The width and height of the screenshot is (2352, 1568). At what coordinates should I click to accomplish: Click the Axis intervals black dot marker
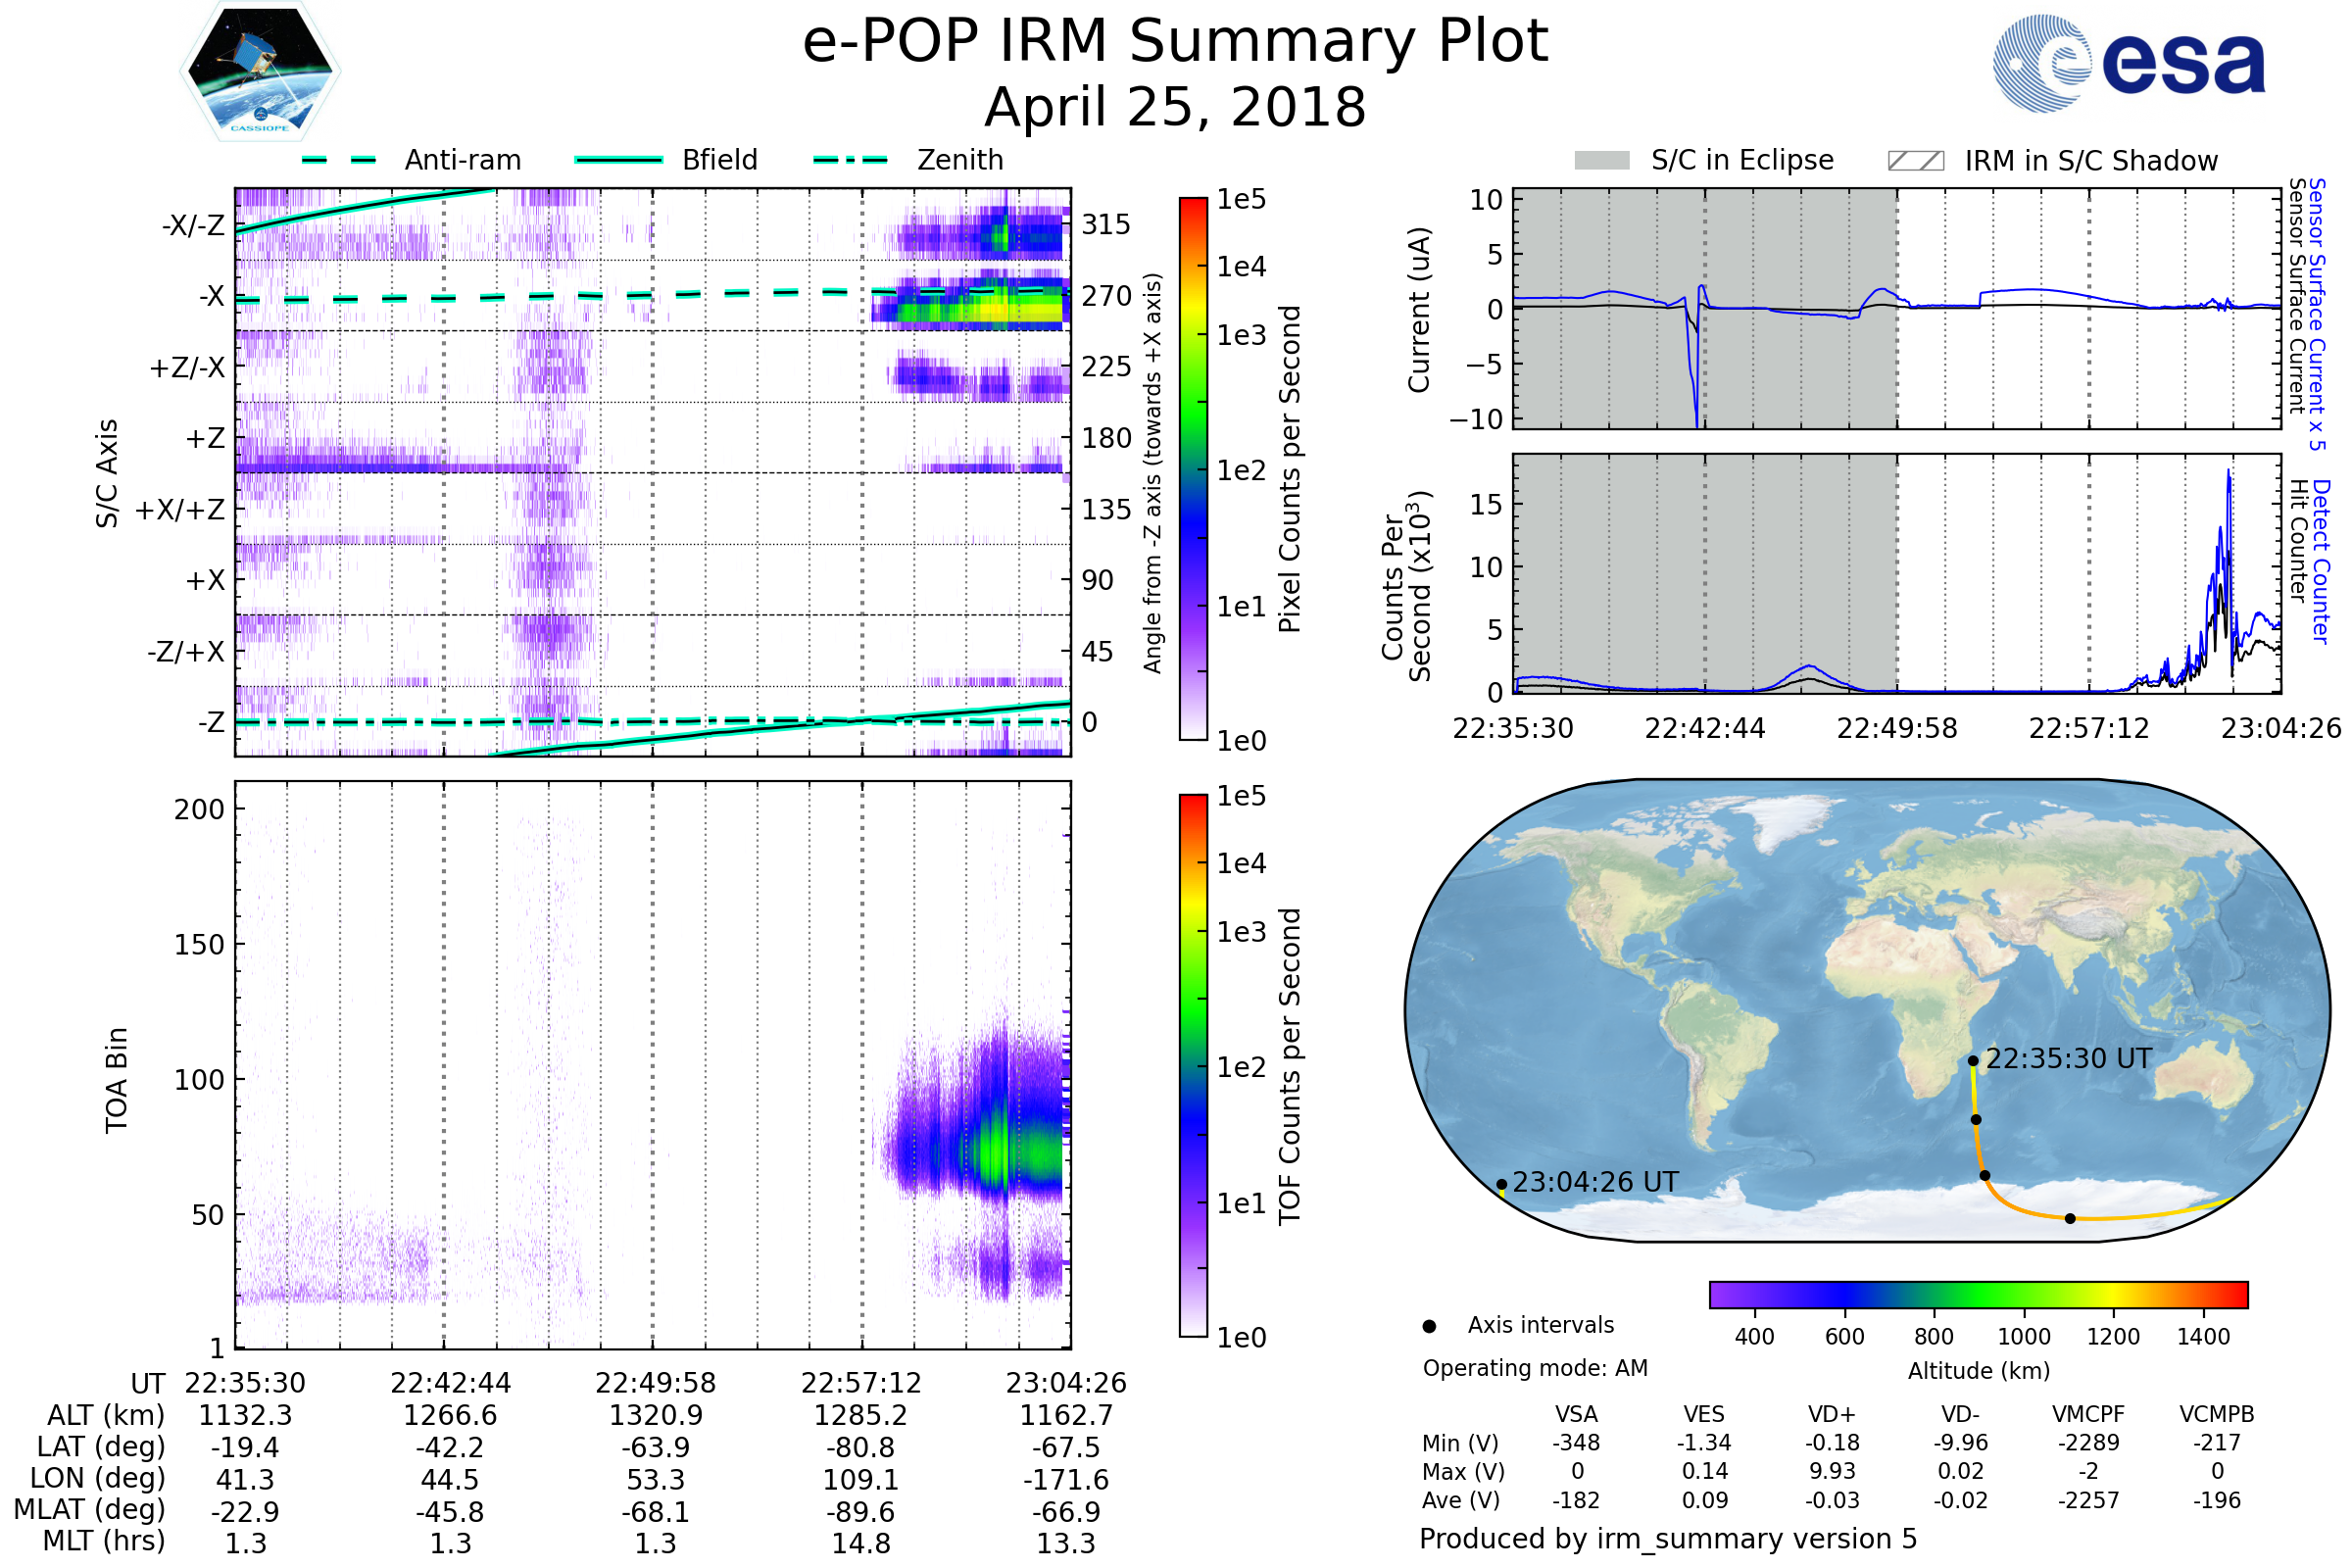1429,1327
